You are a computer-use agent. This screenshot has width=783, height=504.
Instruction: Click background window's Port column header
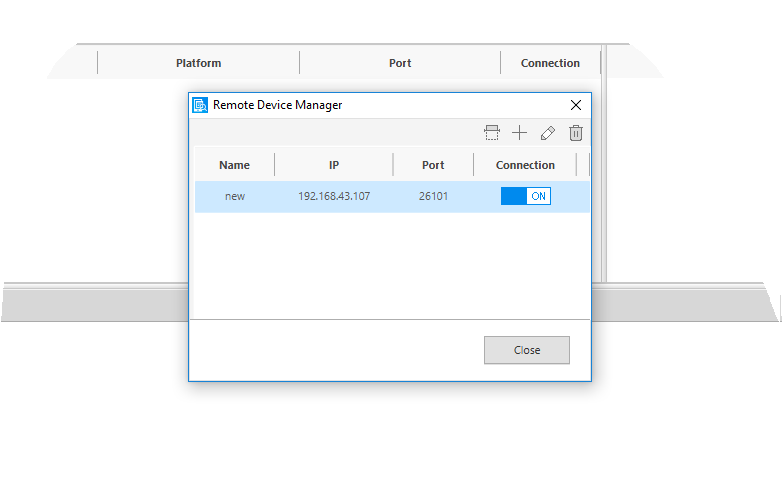point(400,63)
